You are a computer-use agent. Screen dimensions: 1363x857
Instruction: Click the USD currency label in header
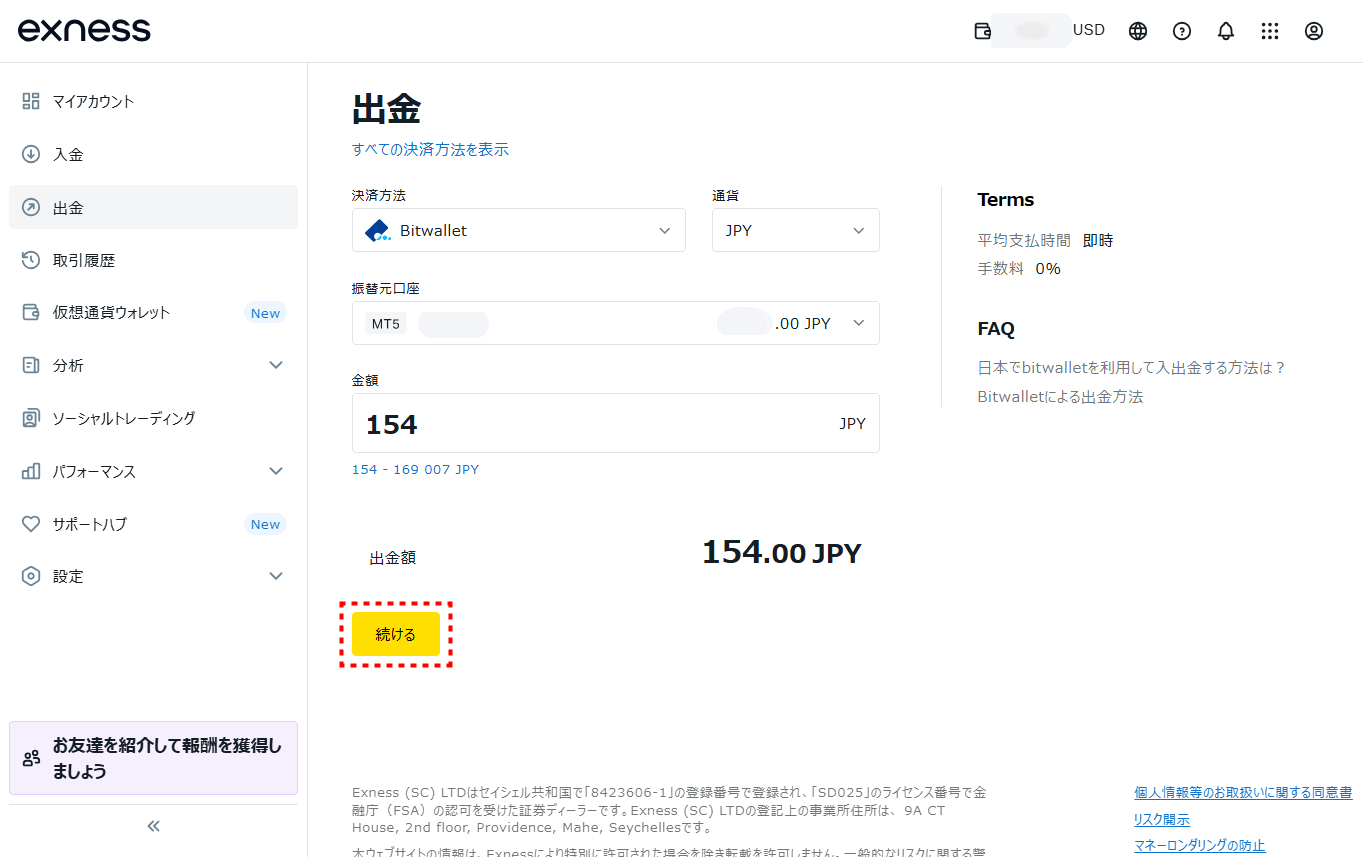click(x=1089, y=30)
